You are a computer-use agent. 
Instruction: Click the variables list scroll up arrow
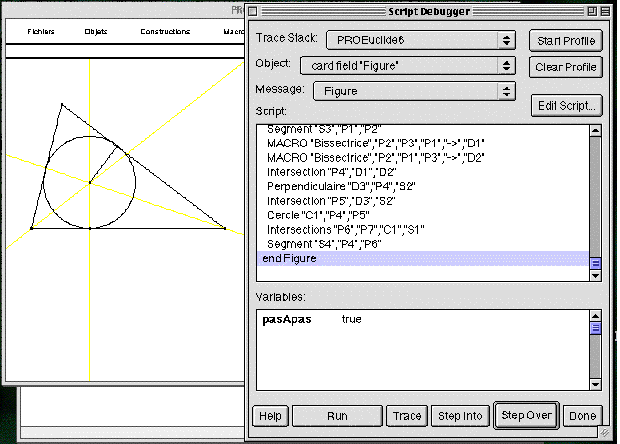click(x=595, y=316)
